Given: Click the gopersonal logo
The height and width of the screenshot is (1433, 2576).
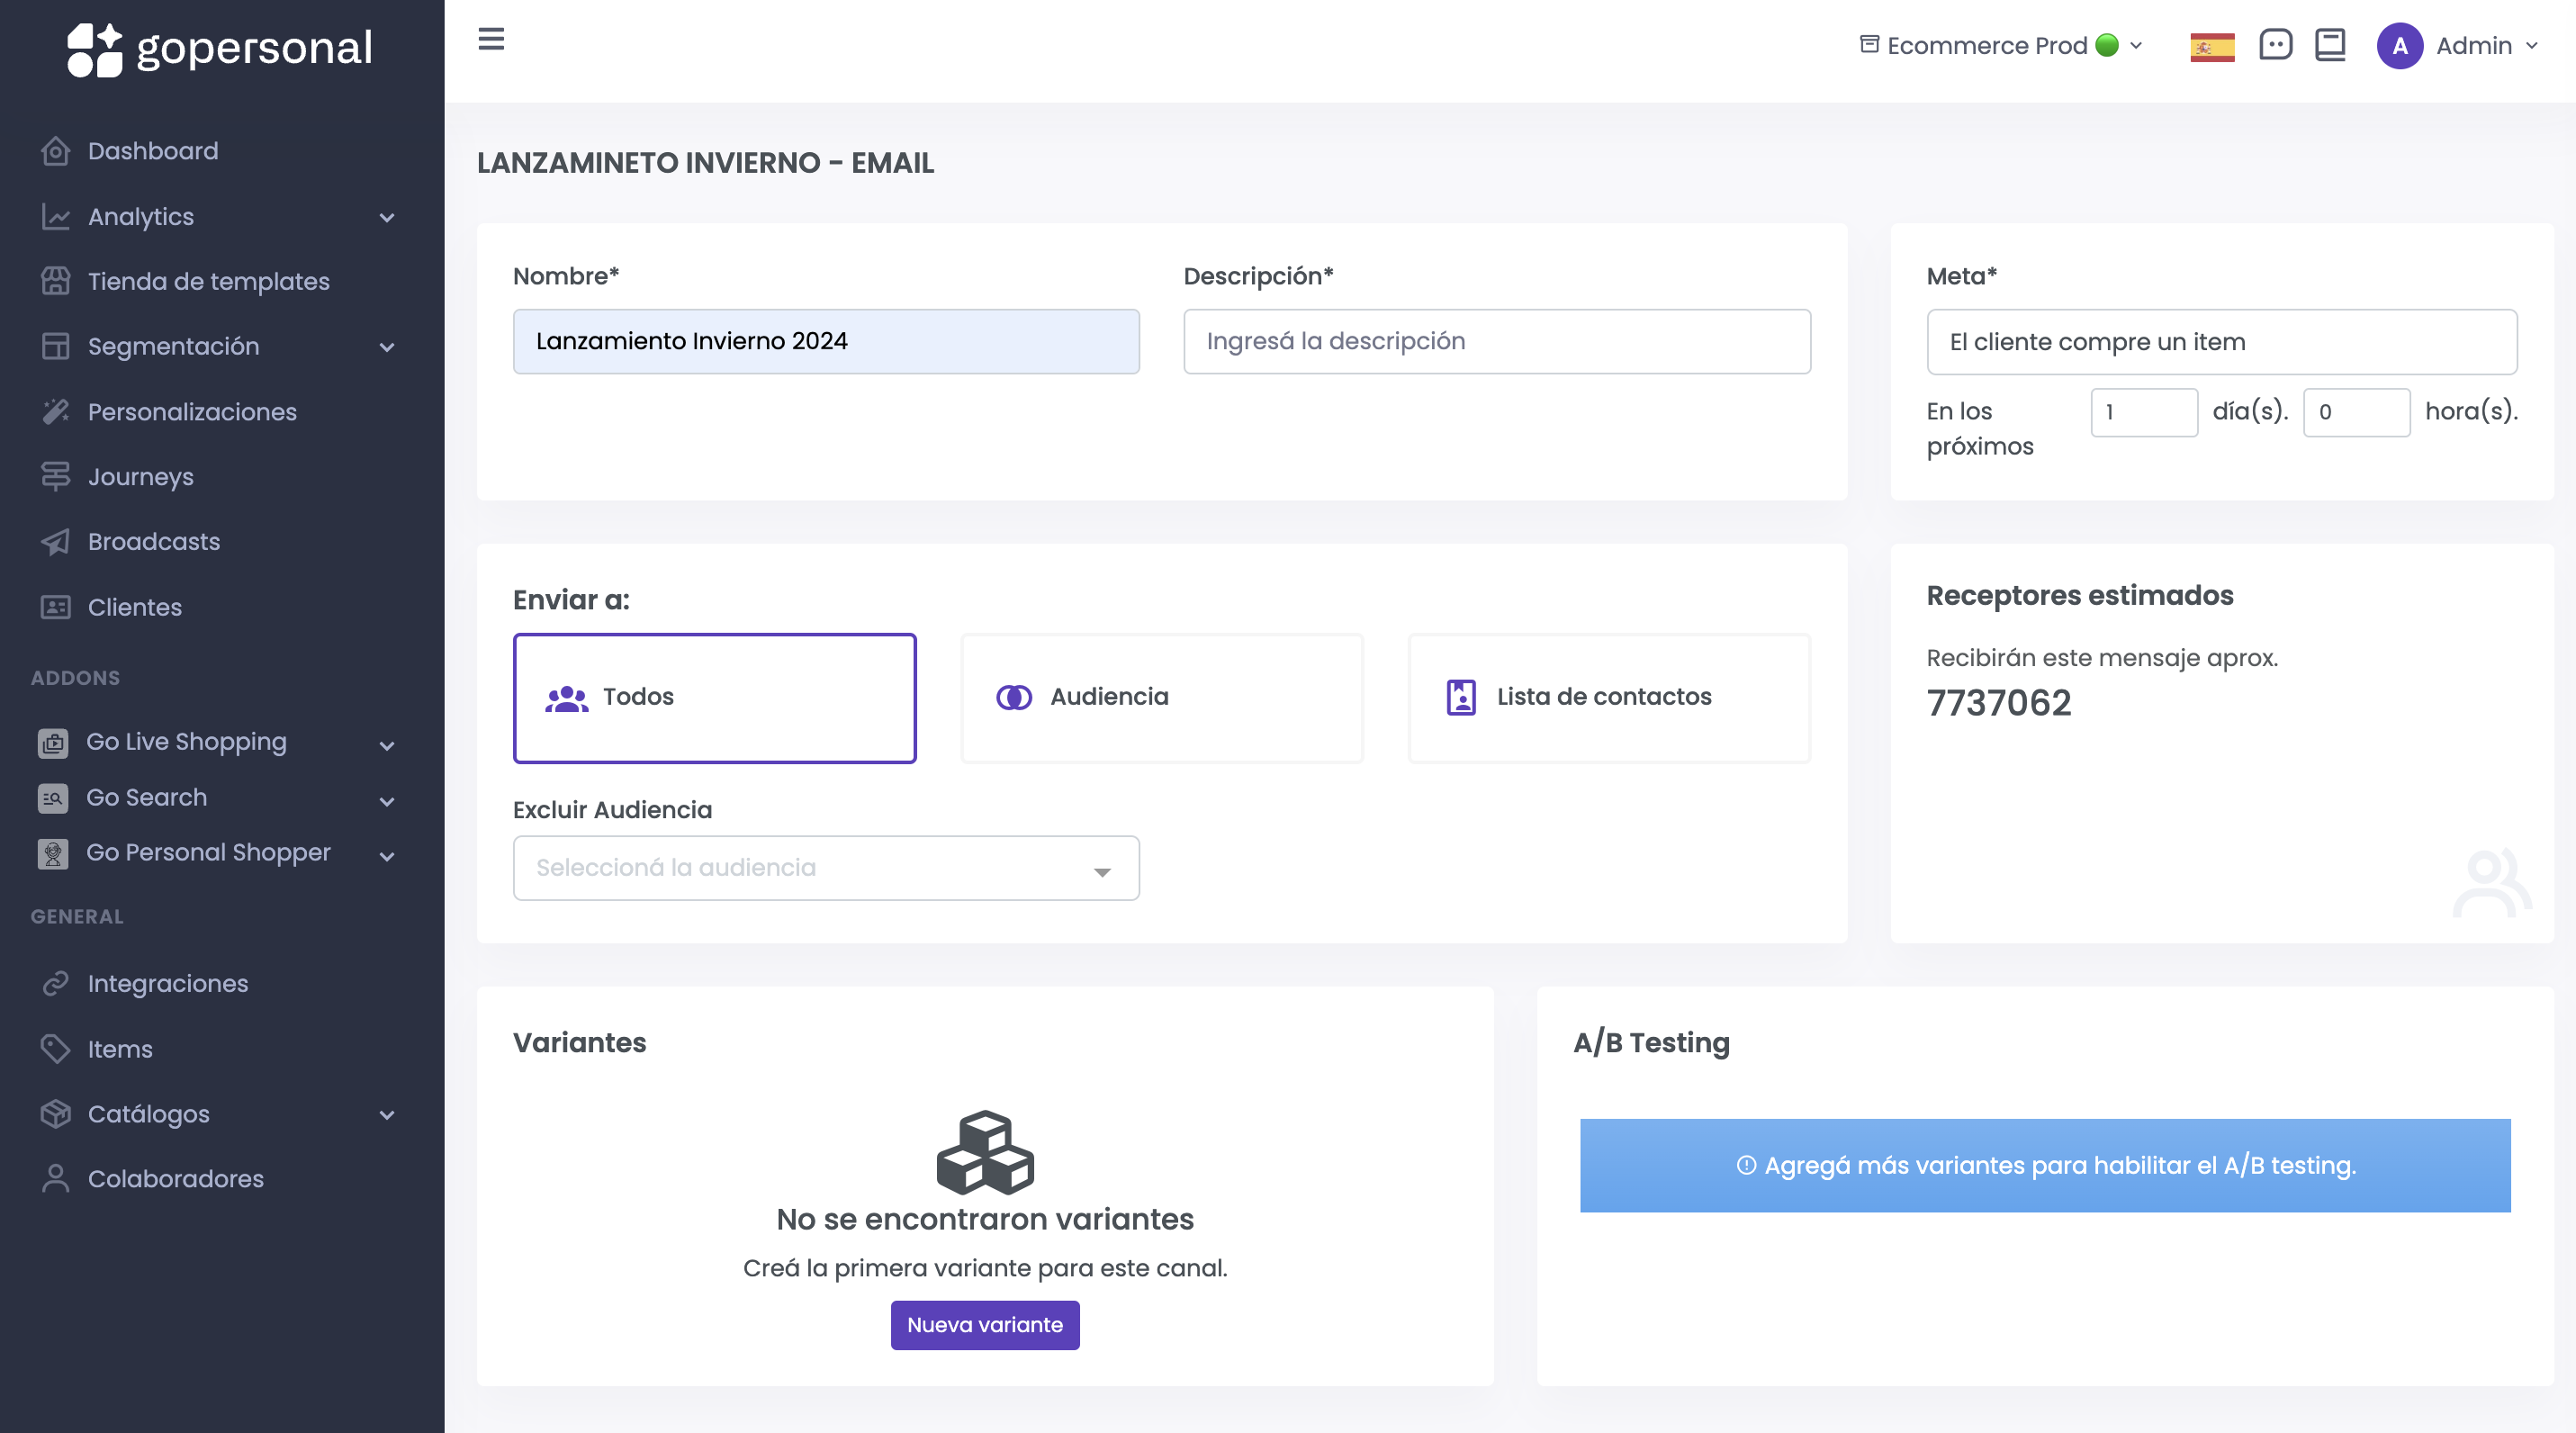Looking at the screenshot, I should coord(220,48).
